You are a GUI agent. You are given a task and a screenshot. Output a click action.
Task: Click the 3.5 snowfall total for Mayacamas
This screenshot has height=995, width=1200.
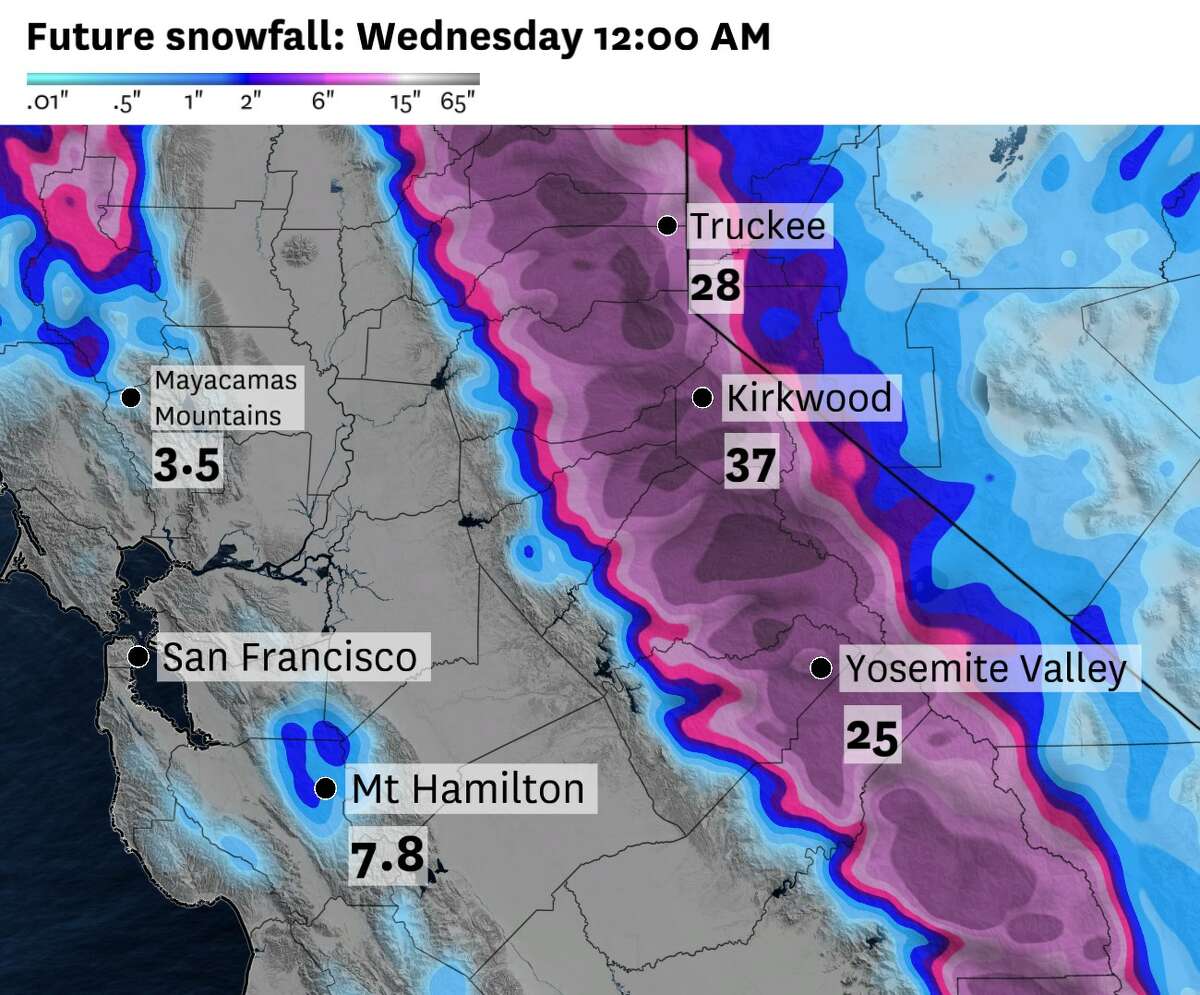tap(186, 465)
